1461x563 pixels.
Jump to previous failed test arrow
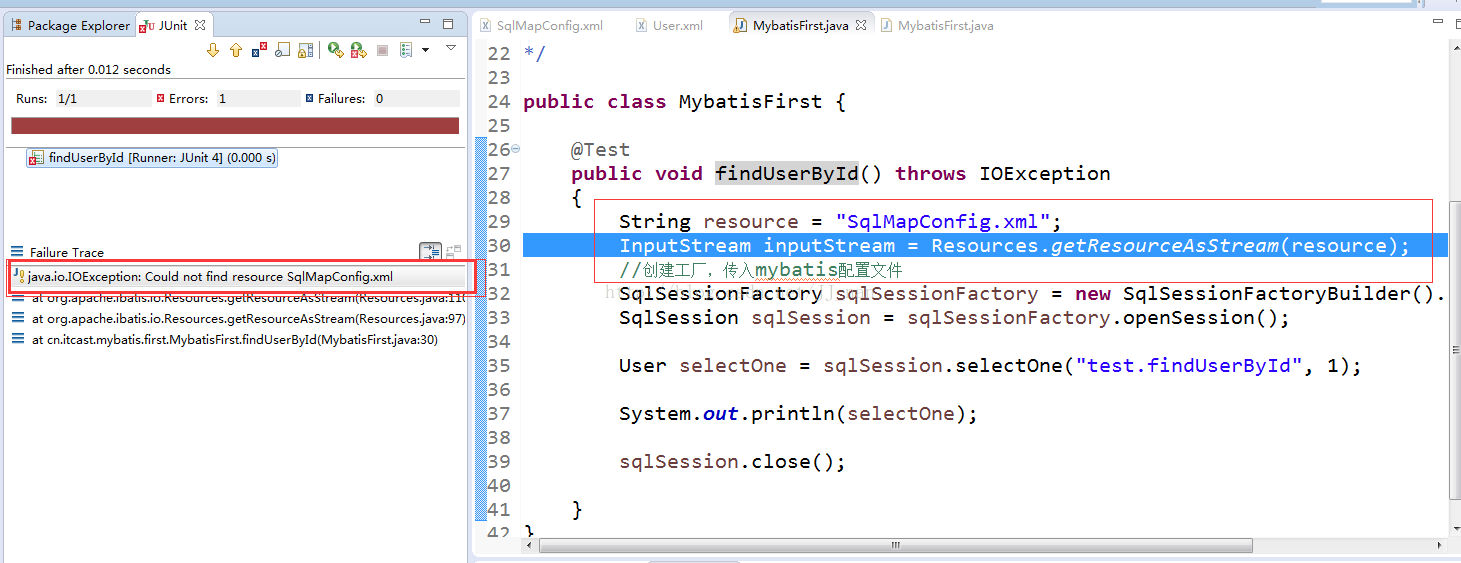tap(236, 50)
